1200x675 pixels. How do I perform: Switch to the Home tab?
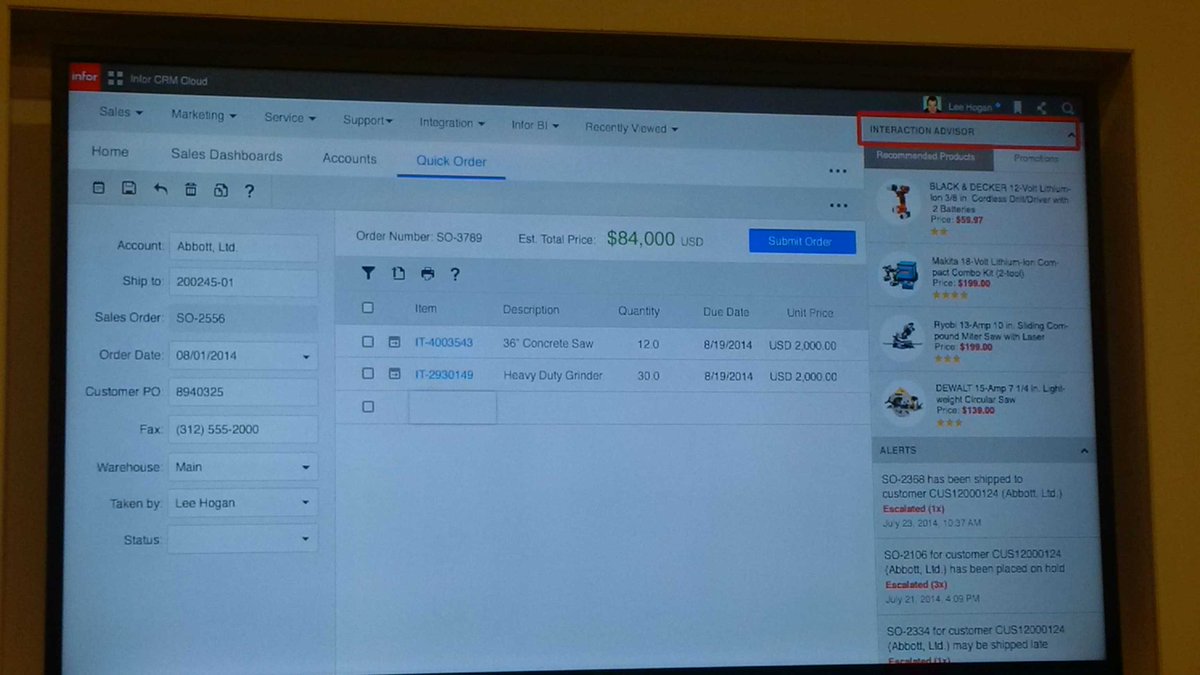pos(110,152)
